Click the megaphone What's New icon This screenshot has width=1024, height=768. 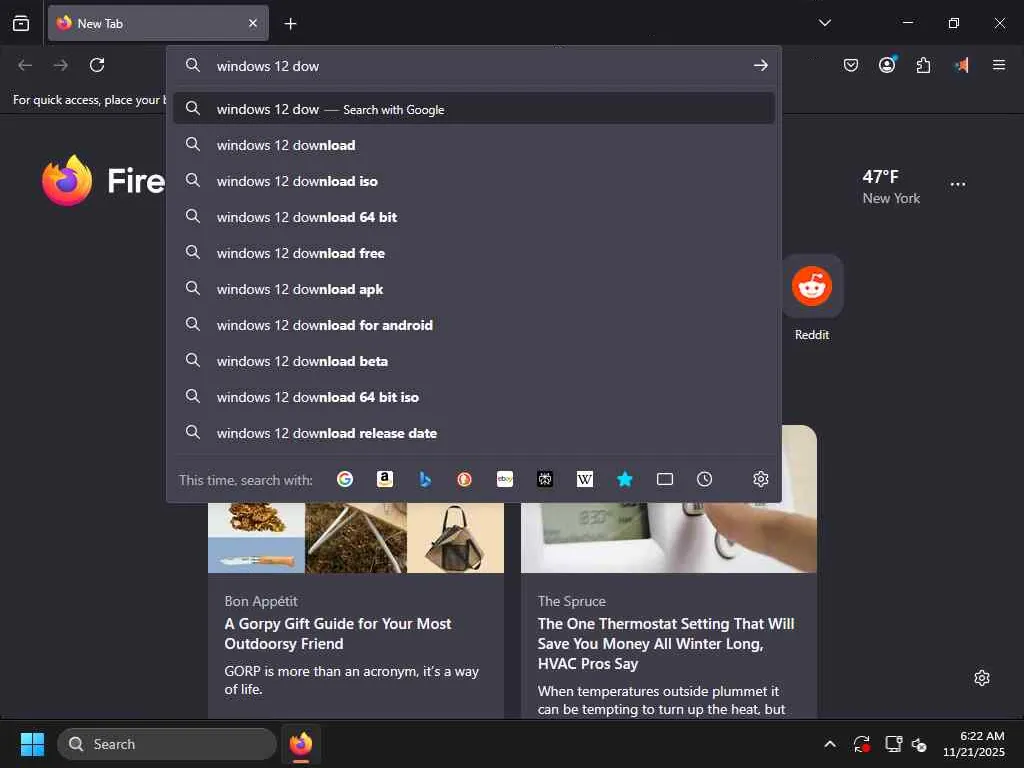click(x=961, y=65)
